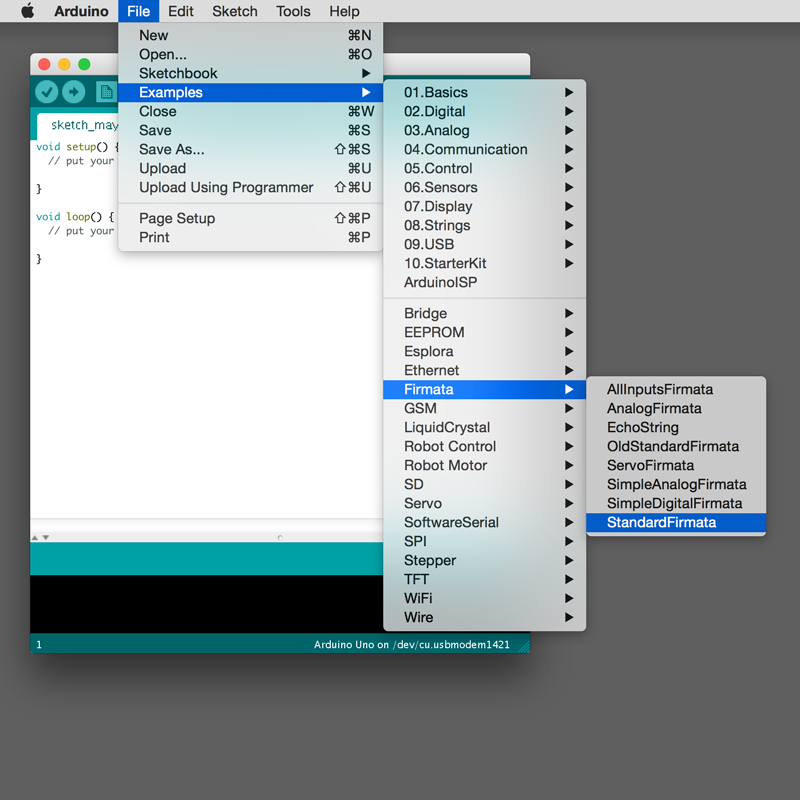The width and height of the screenshot is (800, 800).
Task: Open the Apple menu
Action: pyautogui.click(x=27, y=11)
